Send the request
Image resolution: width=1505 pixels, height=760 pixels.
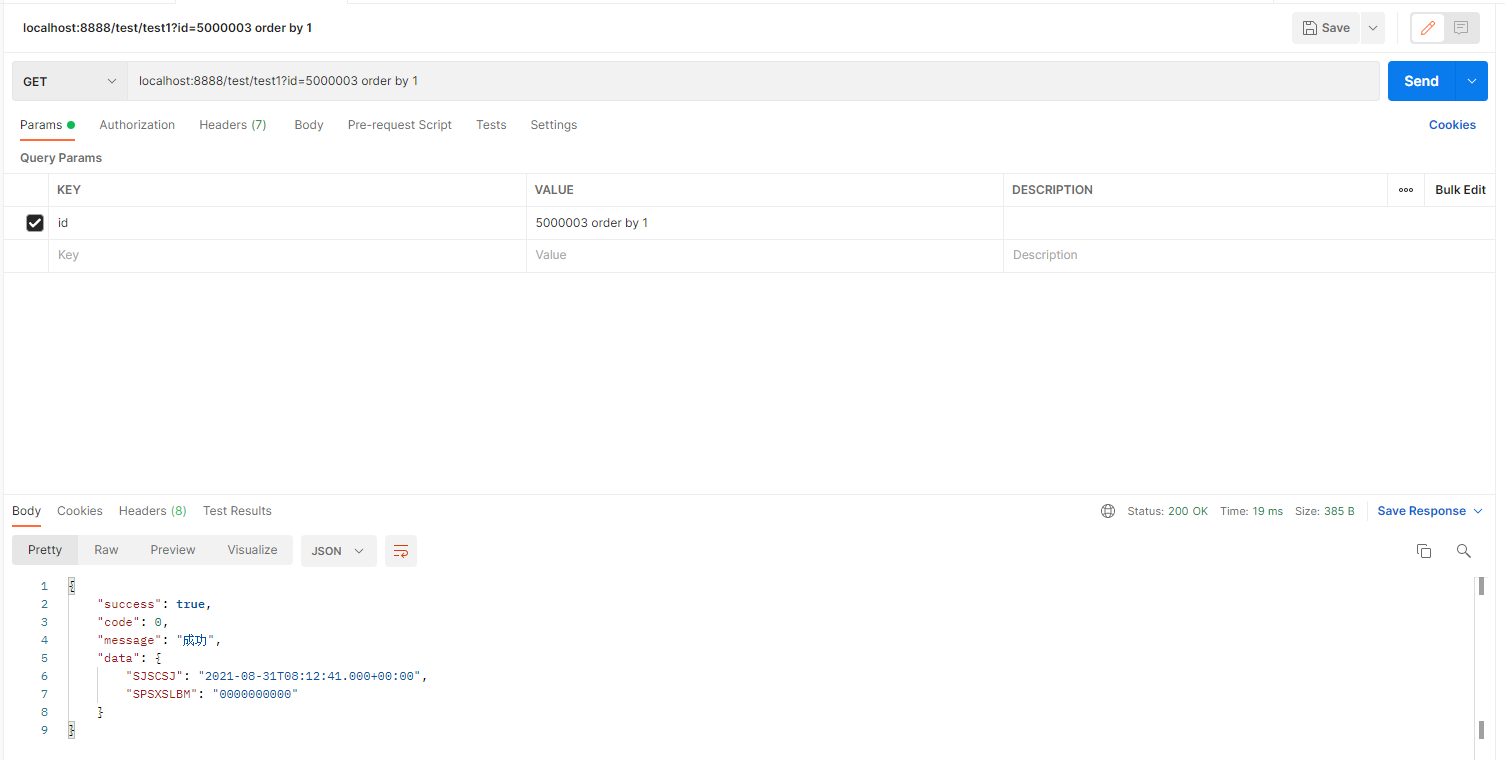pos(1421,81)
